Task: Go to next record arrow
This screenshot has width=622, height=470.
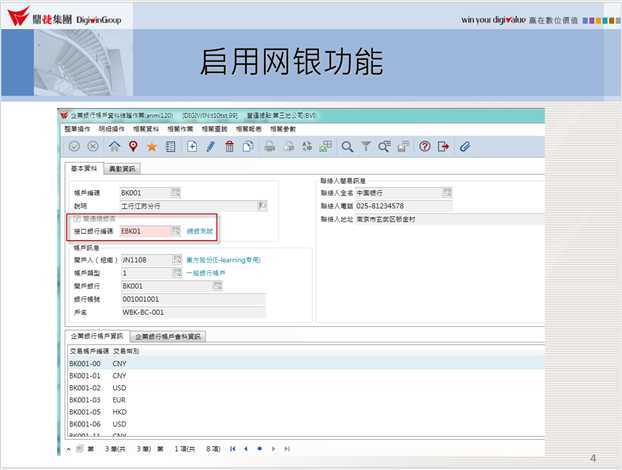Action: click(x=273, y=449)
